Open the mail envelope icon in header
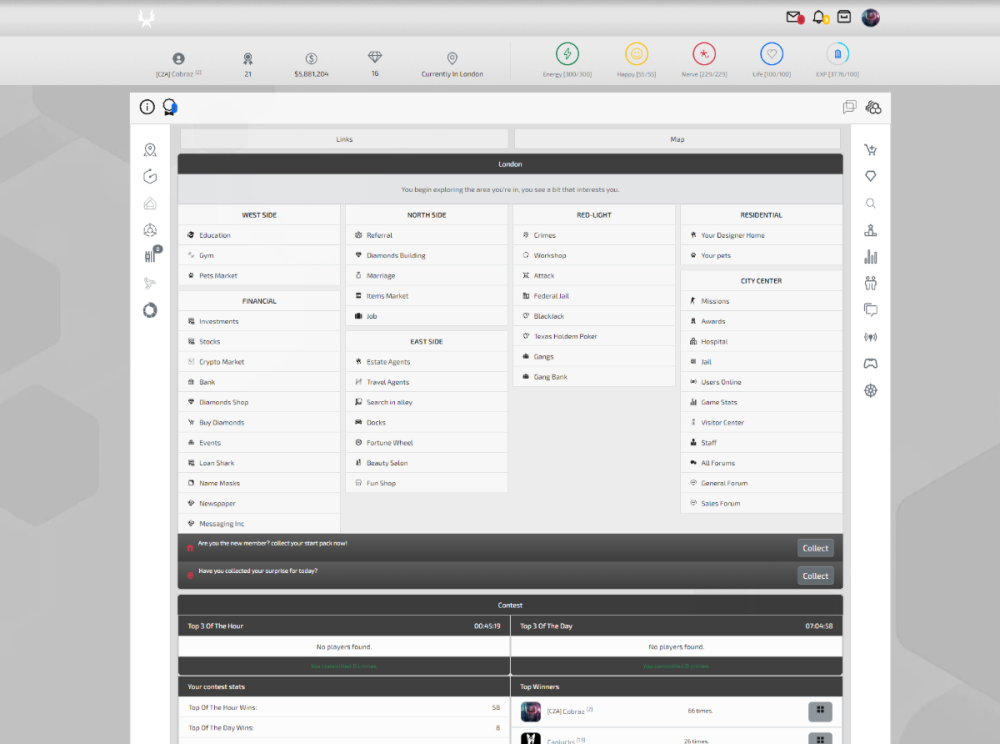The image size is (1000, 744). pyautogui.click(x=794, y=17)
